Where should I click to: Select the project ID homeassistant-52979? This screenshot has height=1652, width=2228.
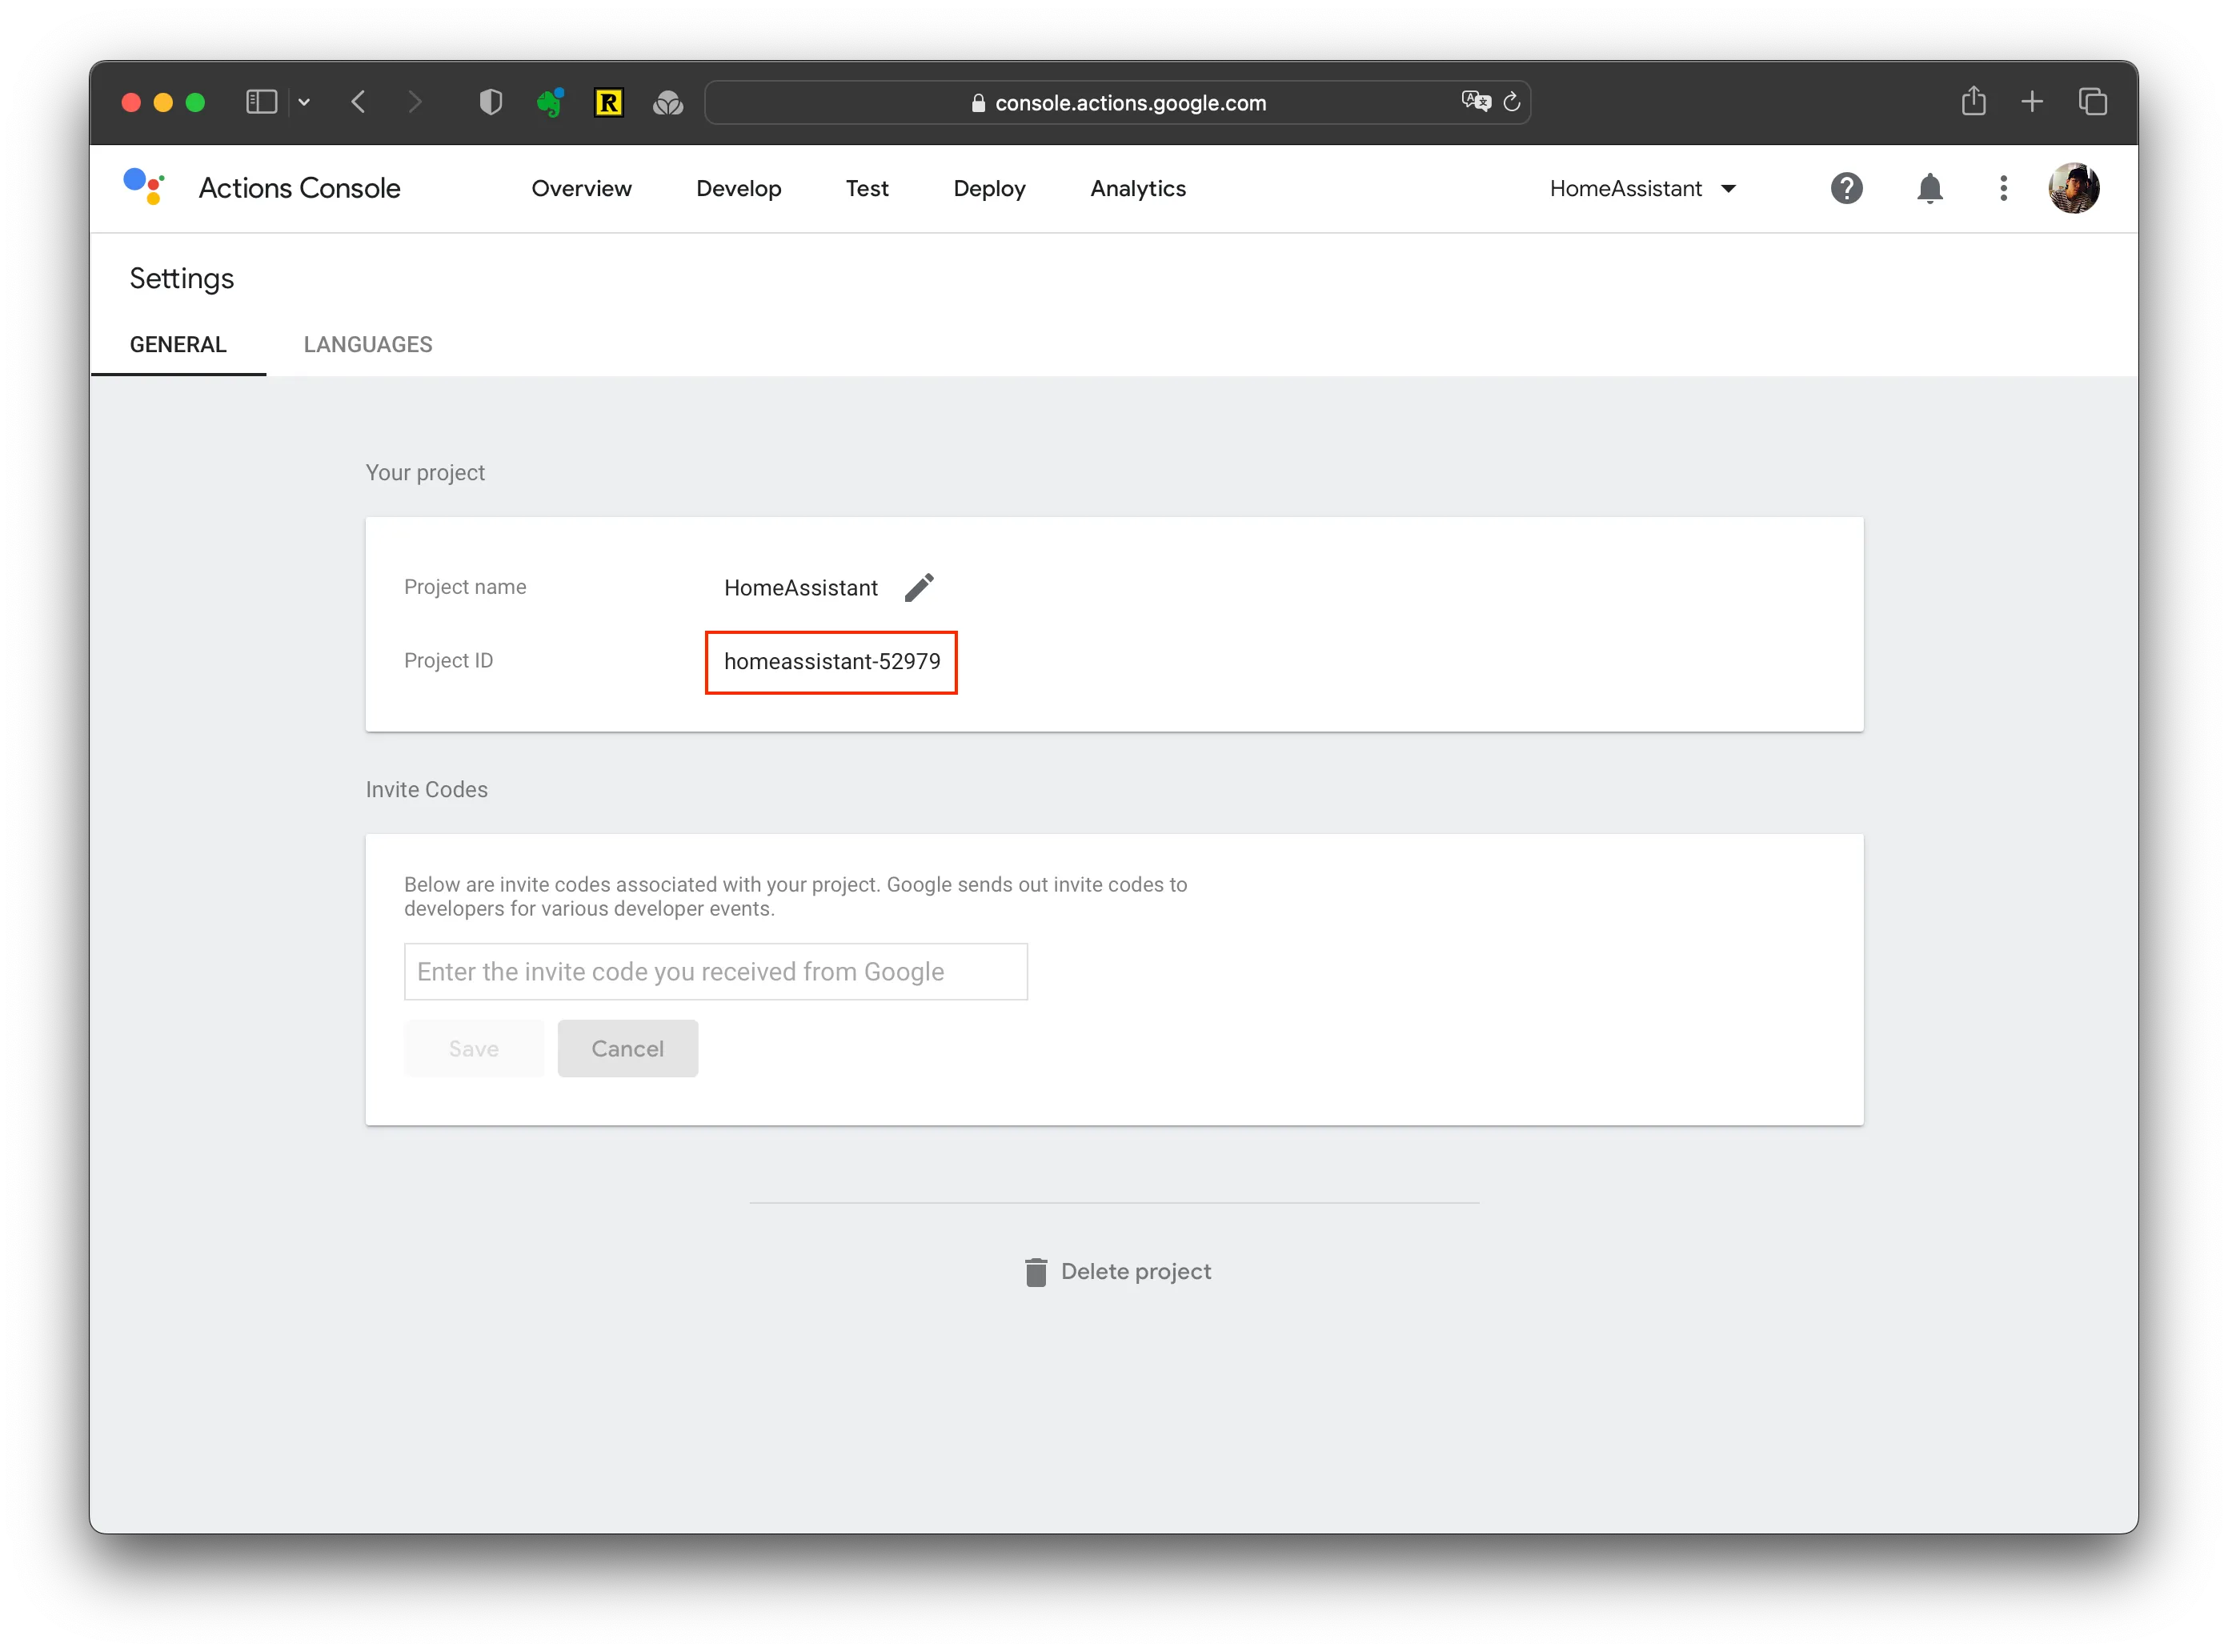coord(831,661)
